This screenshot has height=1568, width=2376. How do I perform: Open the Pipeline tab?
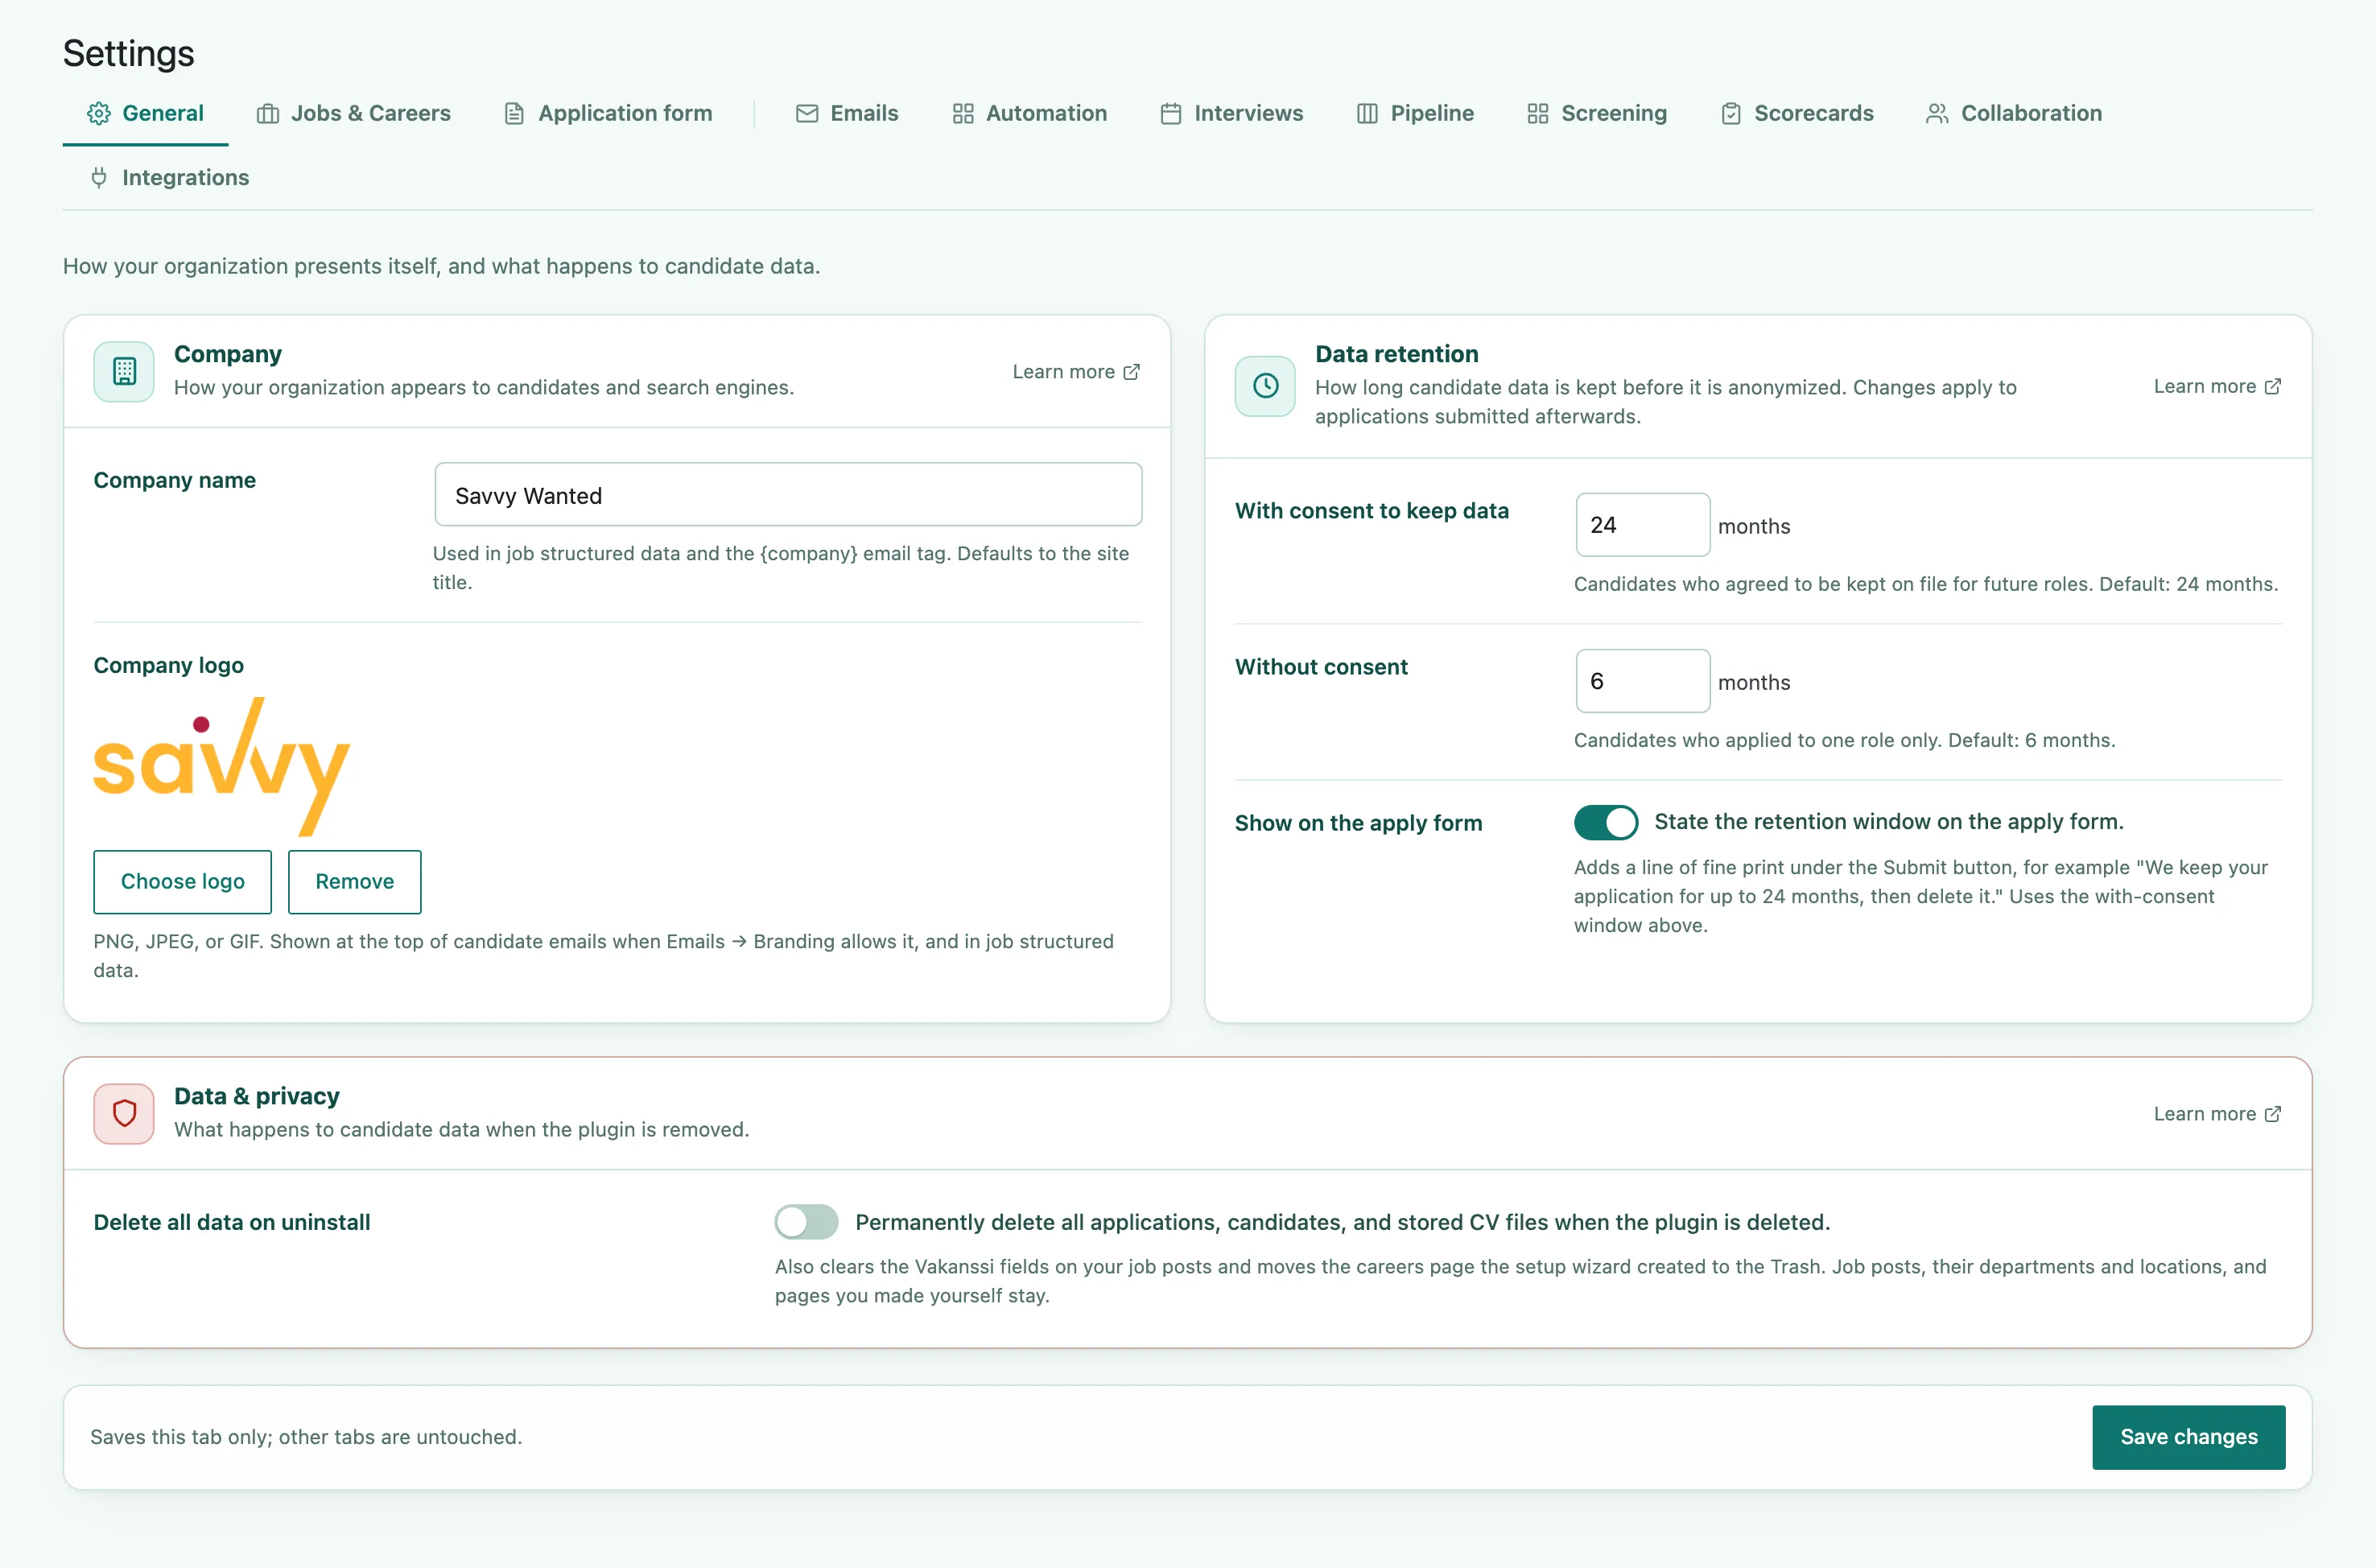coord(1415,113)
